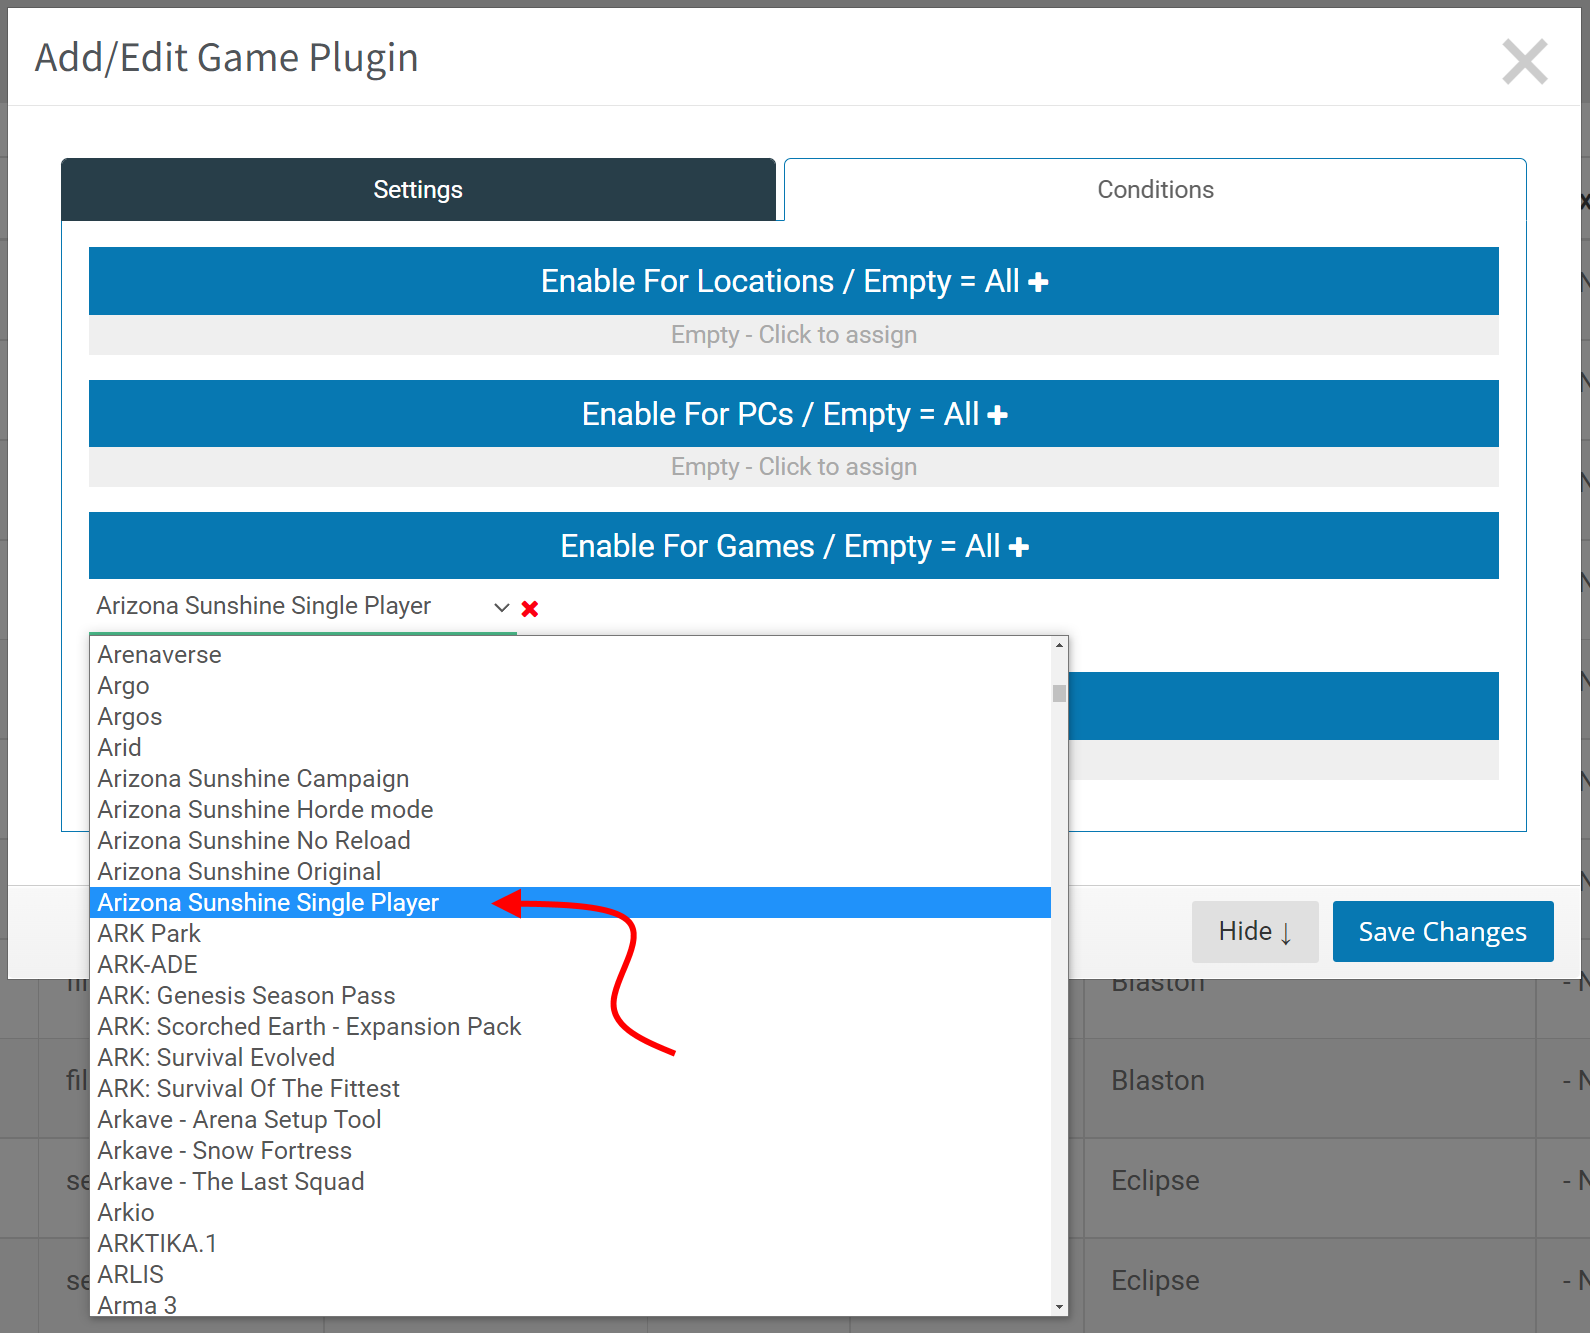Viewport: 1590px width, 1333px height.
Task: Open the Conditions tab
Action: [1155, 190]
